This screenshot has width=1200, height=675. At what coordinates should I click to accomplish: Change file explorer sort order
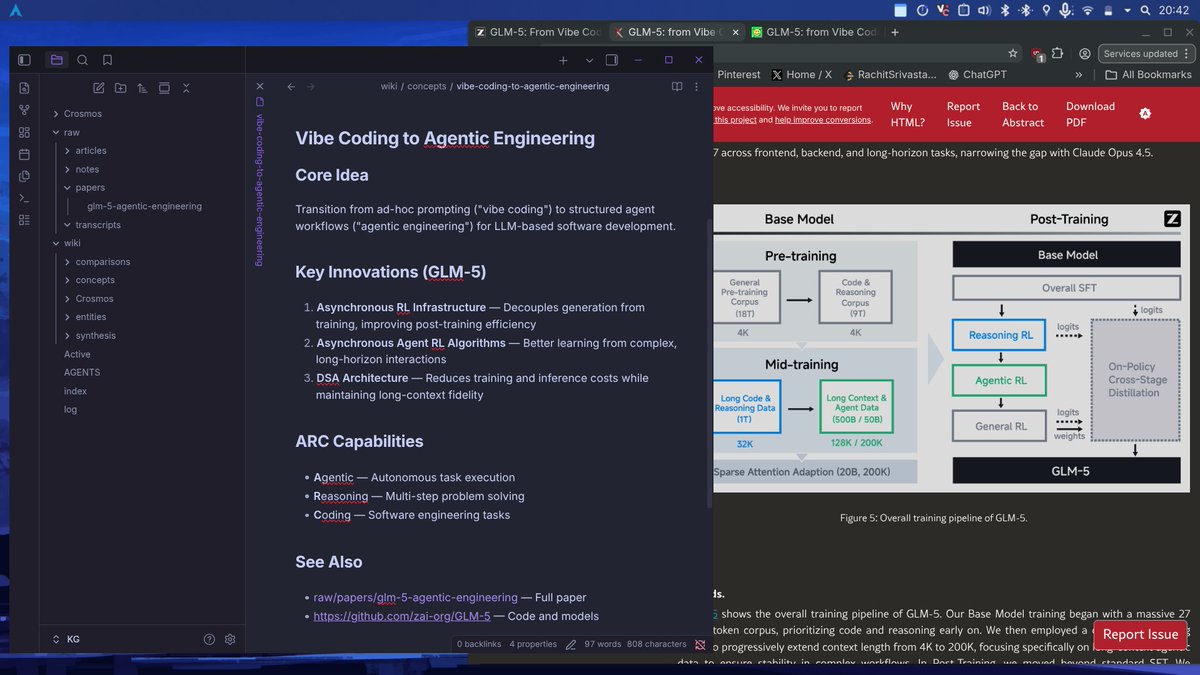(142, 88)
